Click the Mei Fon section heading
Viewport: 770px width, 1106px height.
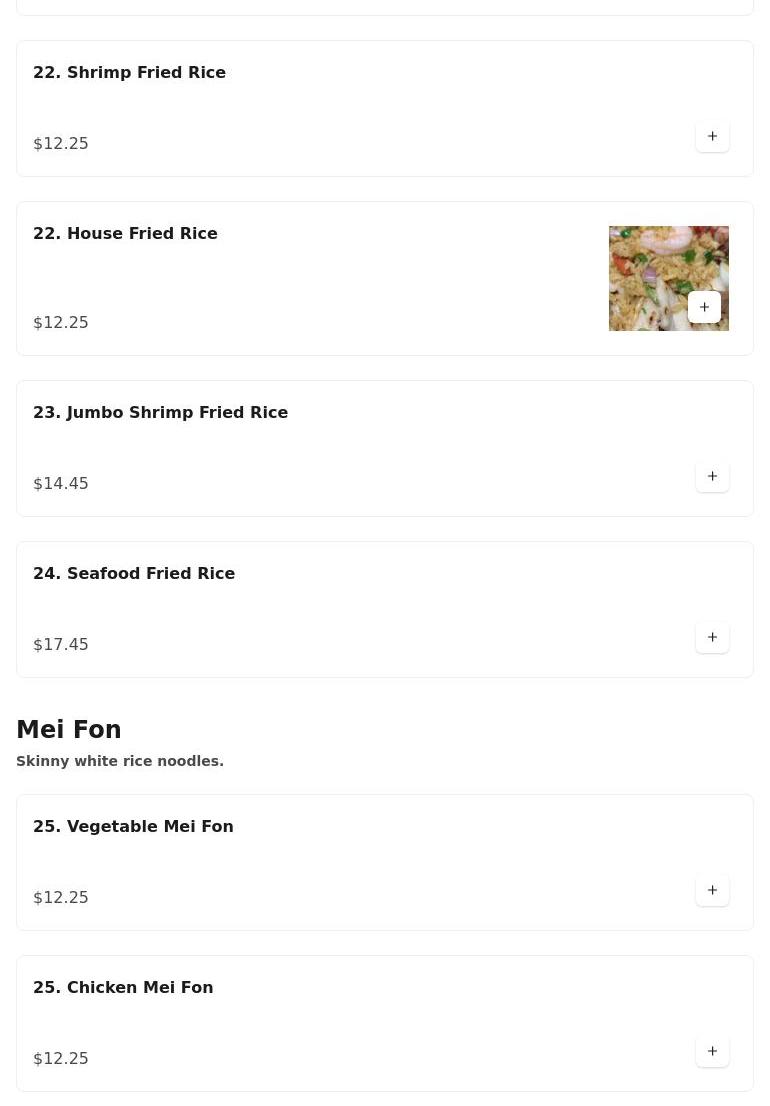tap(69, 730)
